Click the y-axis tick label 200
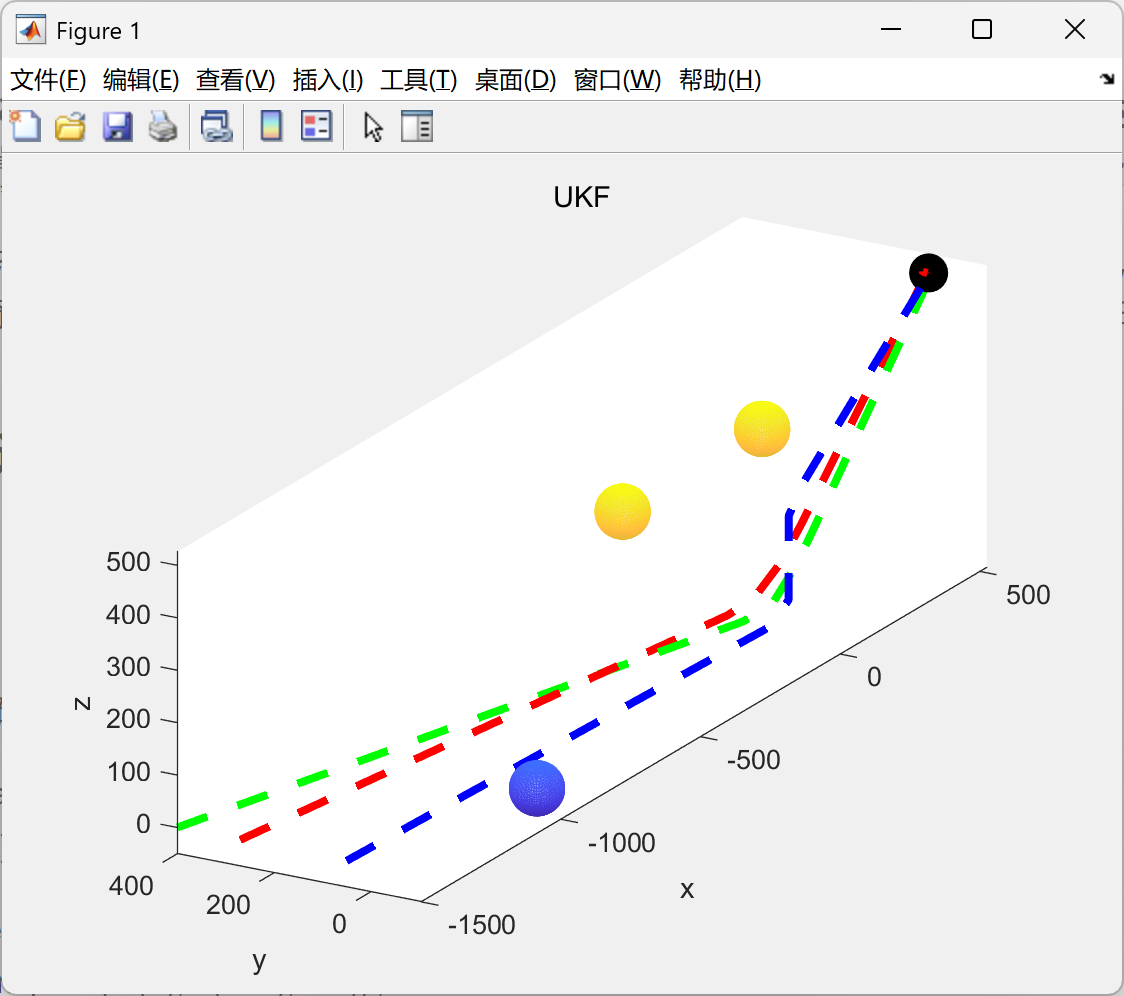The image size is (1124, 996). click(x=228, y=905)
